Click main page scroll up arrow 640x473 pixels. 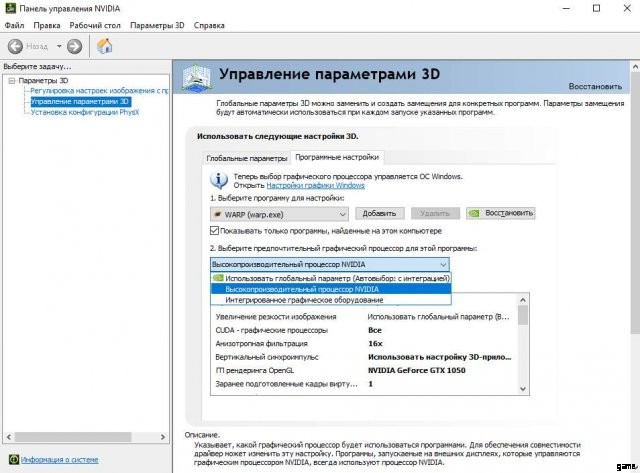click(635, 67)
